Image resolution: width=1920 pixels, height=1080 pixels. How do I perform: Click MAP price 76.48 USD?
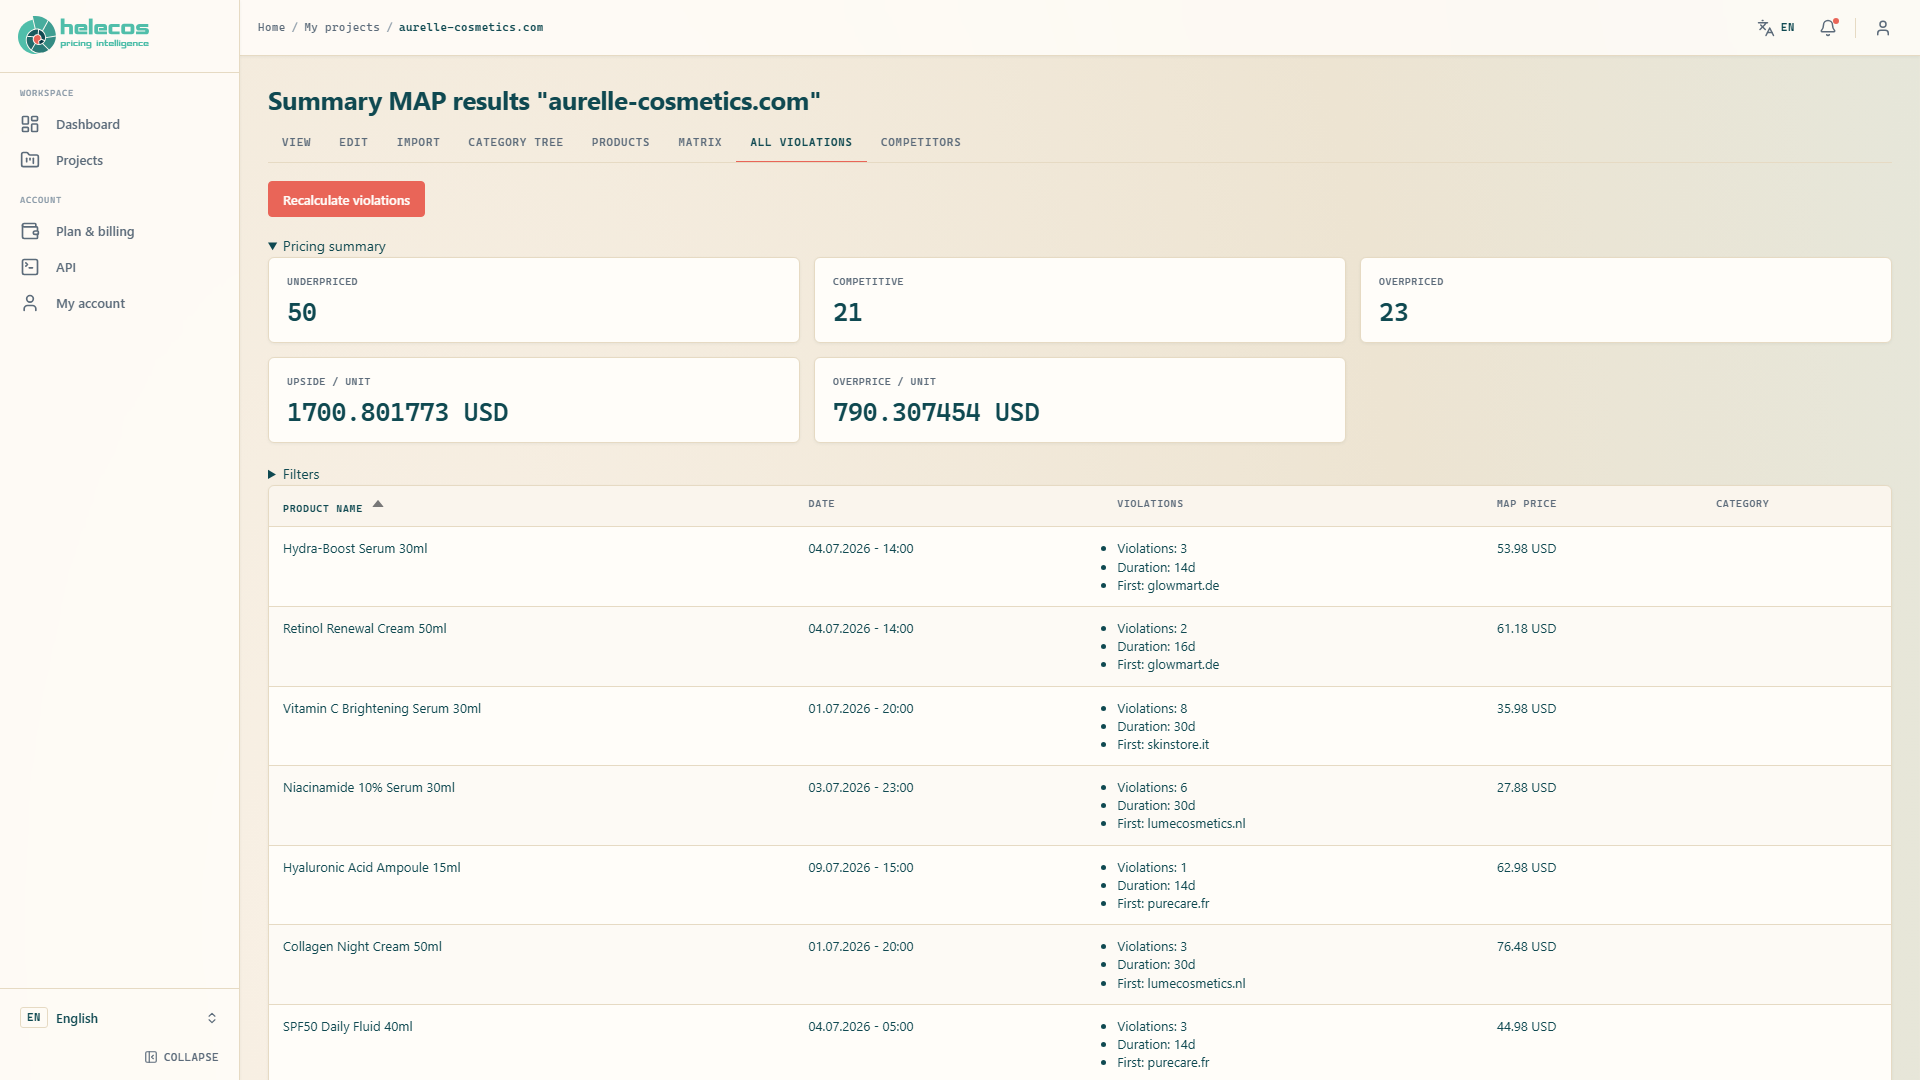click(x=1526, y=947)
